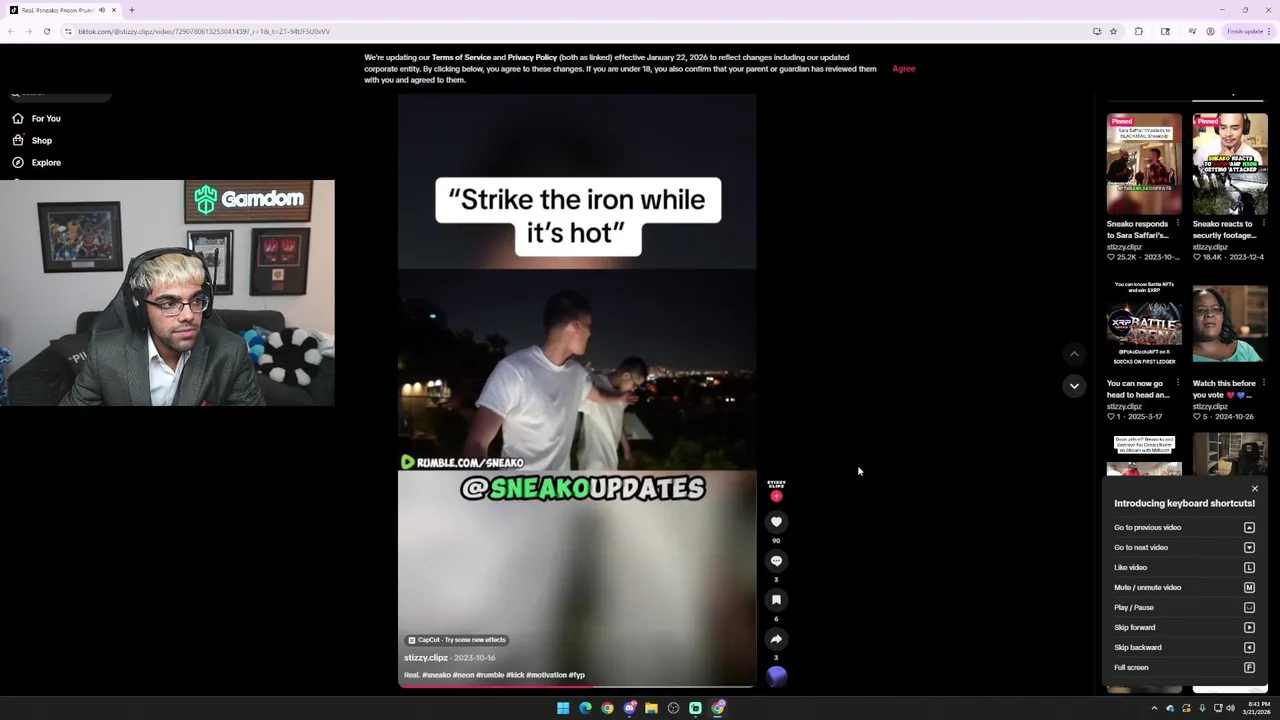
Task: Go forward with the browser forward arrow
Action: [x=28, y=31]
